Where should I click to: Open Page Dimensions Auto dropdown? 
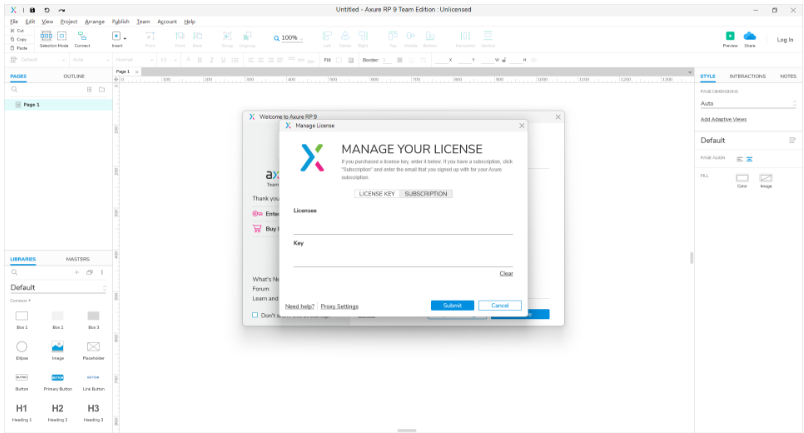coord(748,104)
